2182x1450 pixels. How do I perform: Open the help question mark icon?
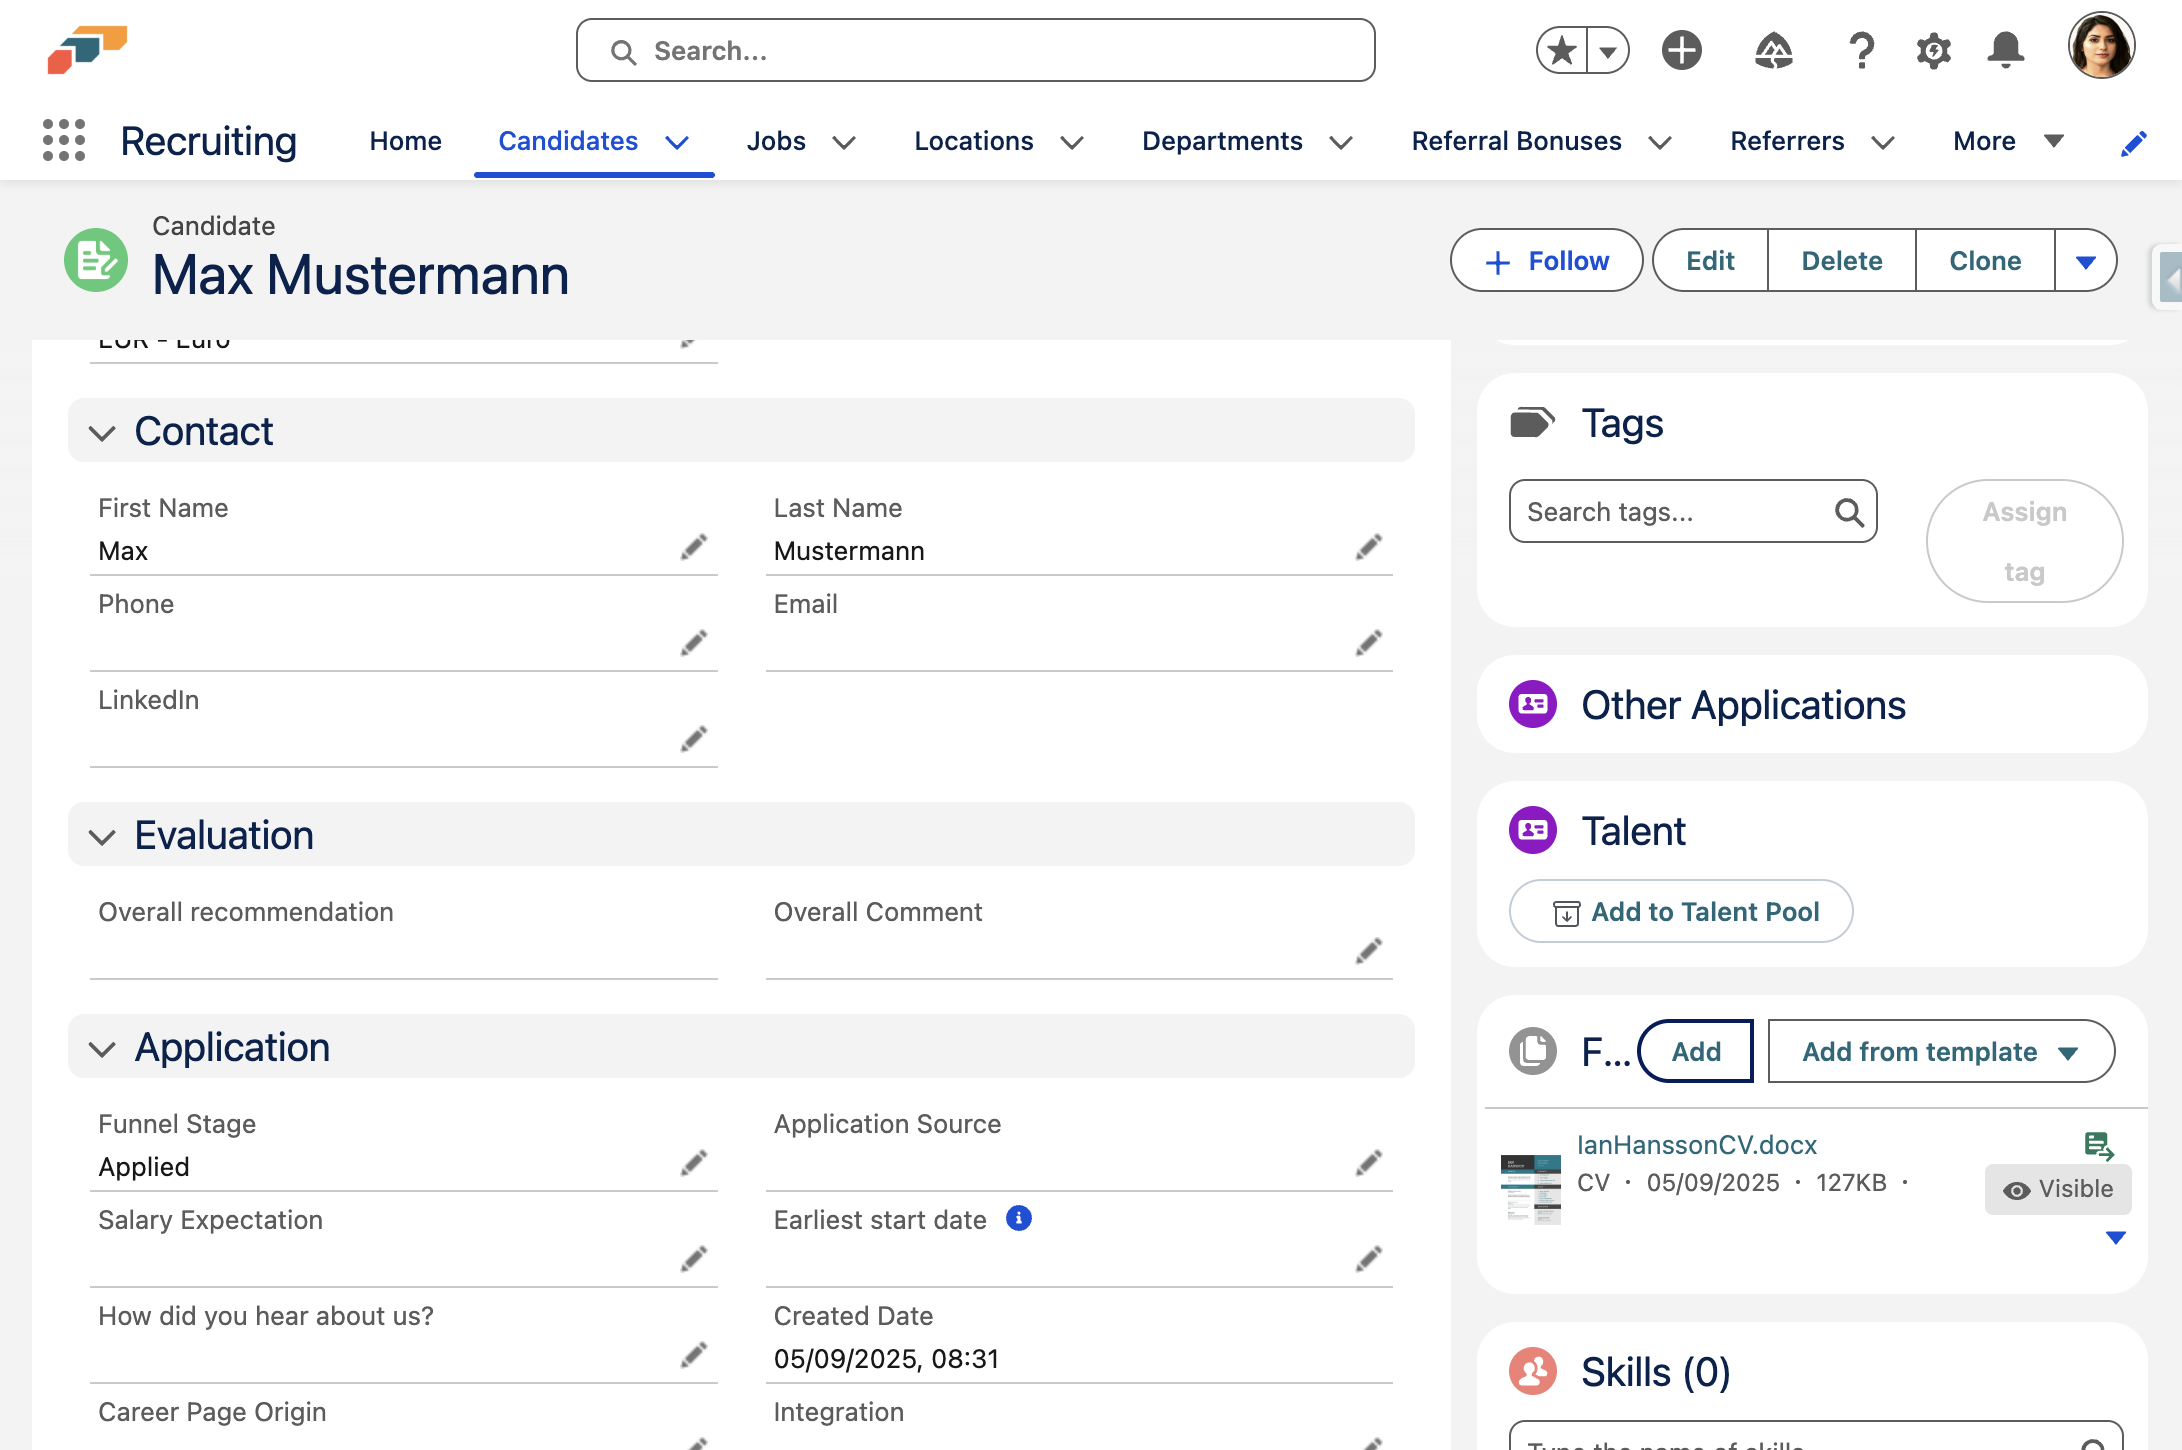pos(1861,50)
